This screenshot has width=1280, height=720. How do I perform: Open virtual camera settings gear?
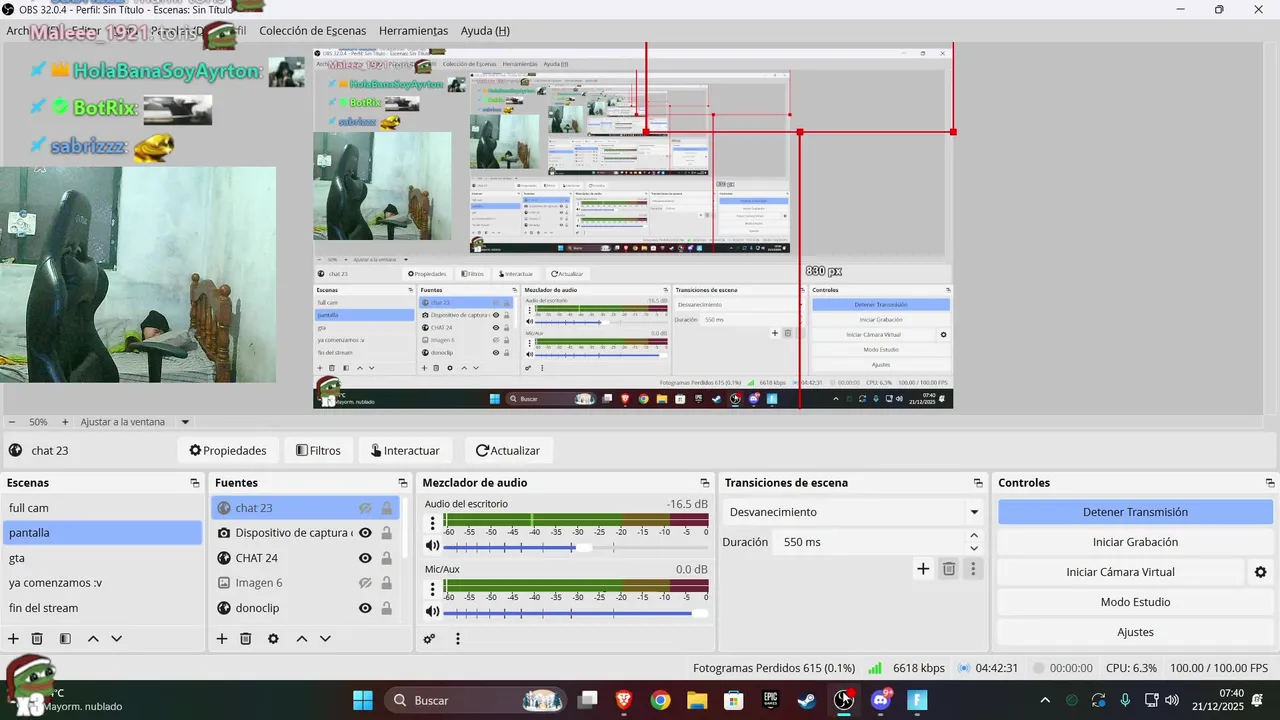point(1260,572)
